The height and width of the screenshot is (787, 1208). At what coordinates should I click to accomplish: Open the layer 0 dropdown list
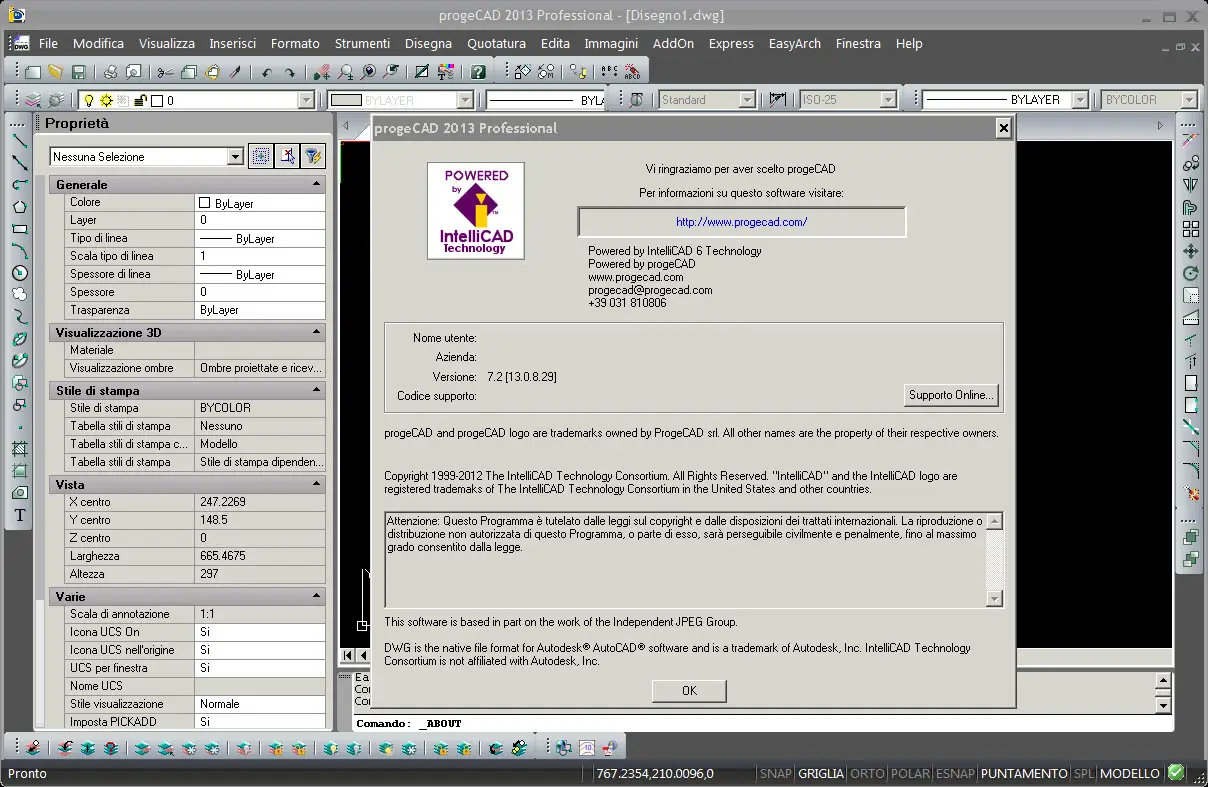(307, 100)
